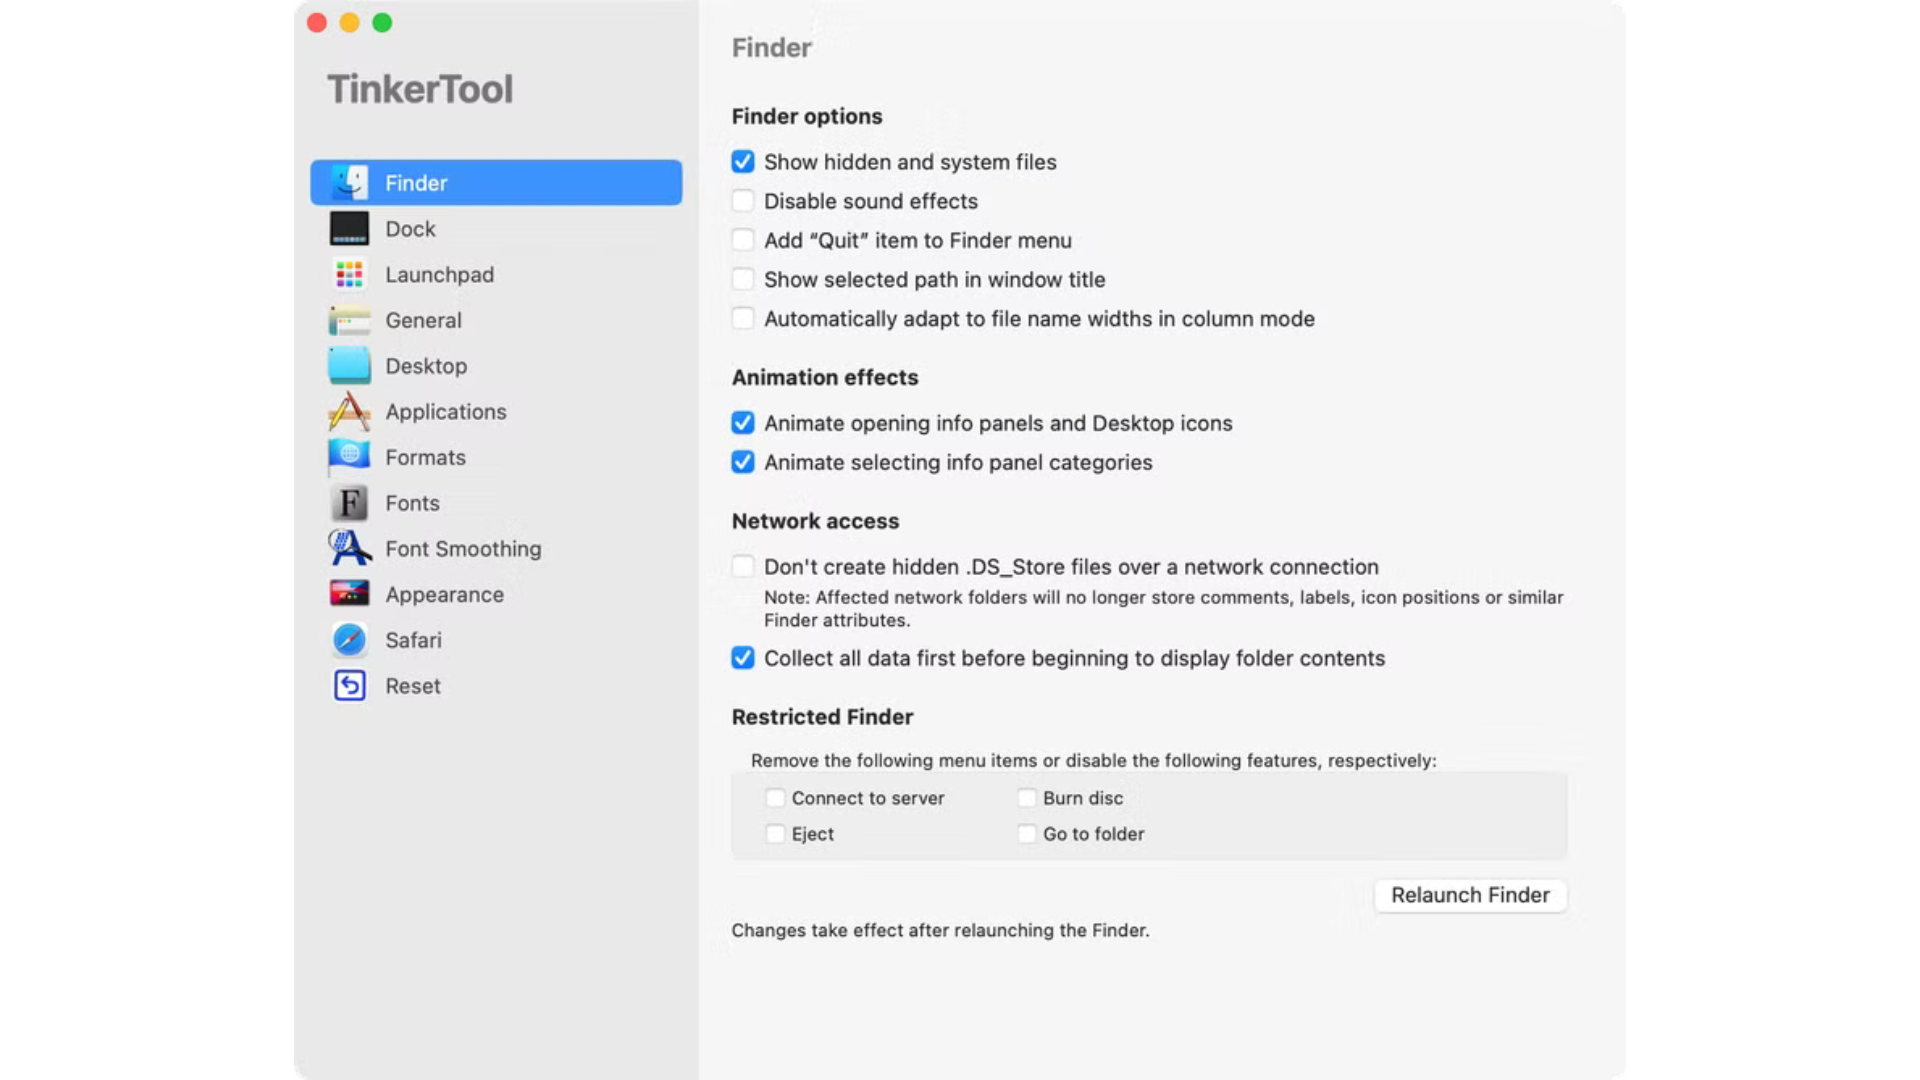The image size is (1920, 1080).
Task: Select the Finder sidebar entry
Action: point(495,183)
